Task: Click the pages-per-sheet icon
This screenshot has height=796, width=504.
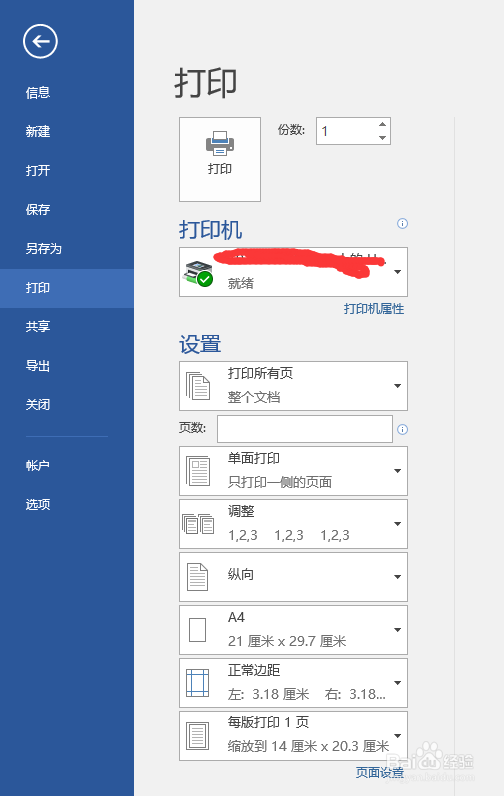Action: click(197, 736)
